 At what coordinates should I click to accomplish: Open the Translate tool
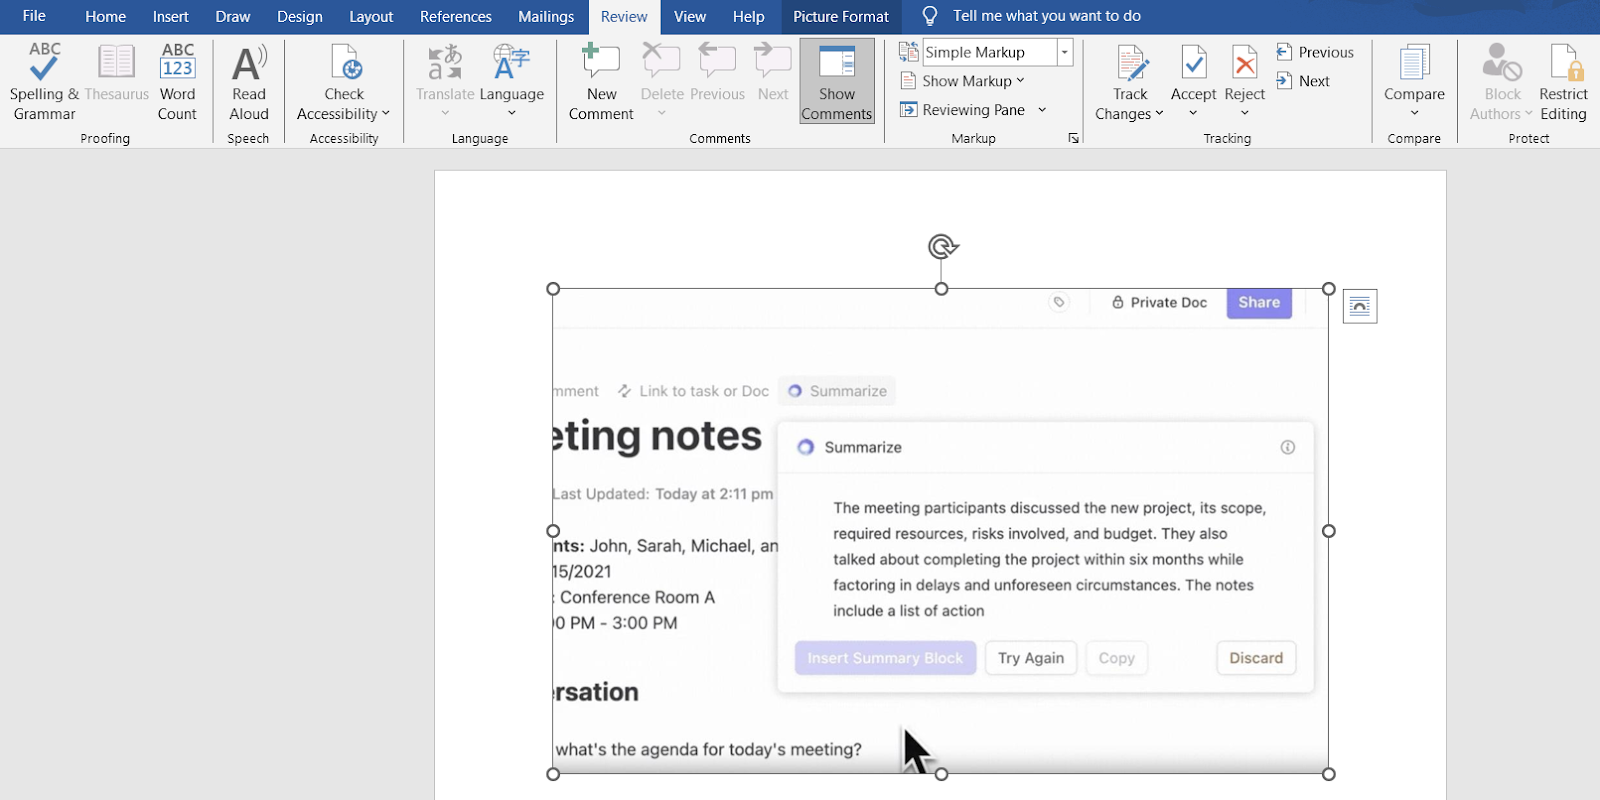(x=445, y=74)
